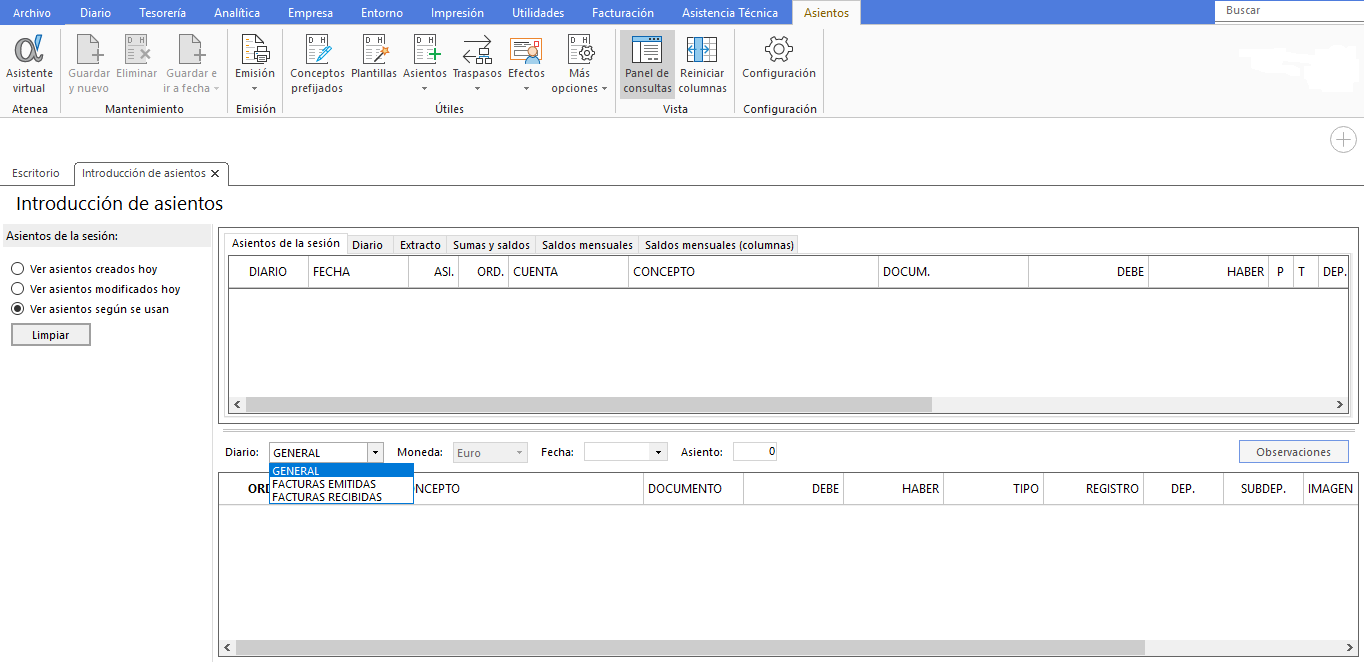1366x664 pixels.
Task: Choose GENERAL in the Diario list
Action: pyautogui.click(x=341, y=471)
